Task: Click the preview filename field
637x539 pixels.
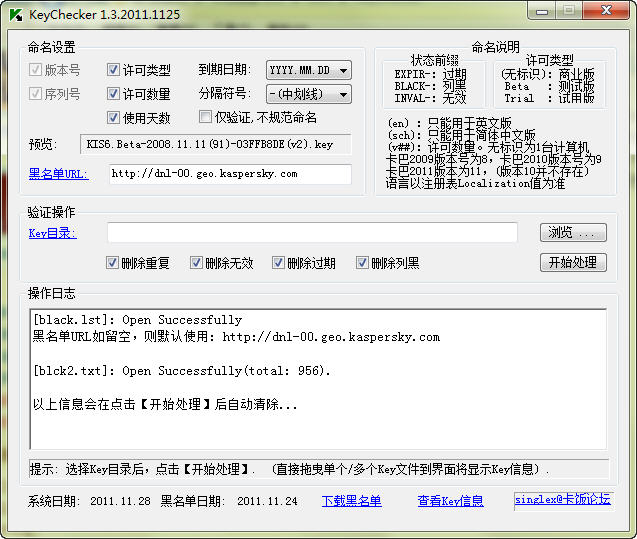Action: (x=215, y=144)
